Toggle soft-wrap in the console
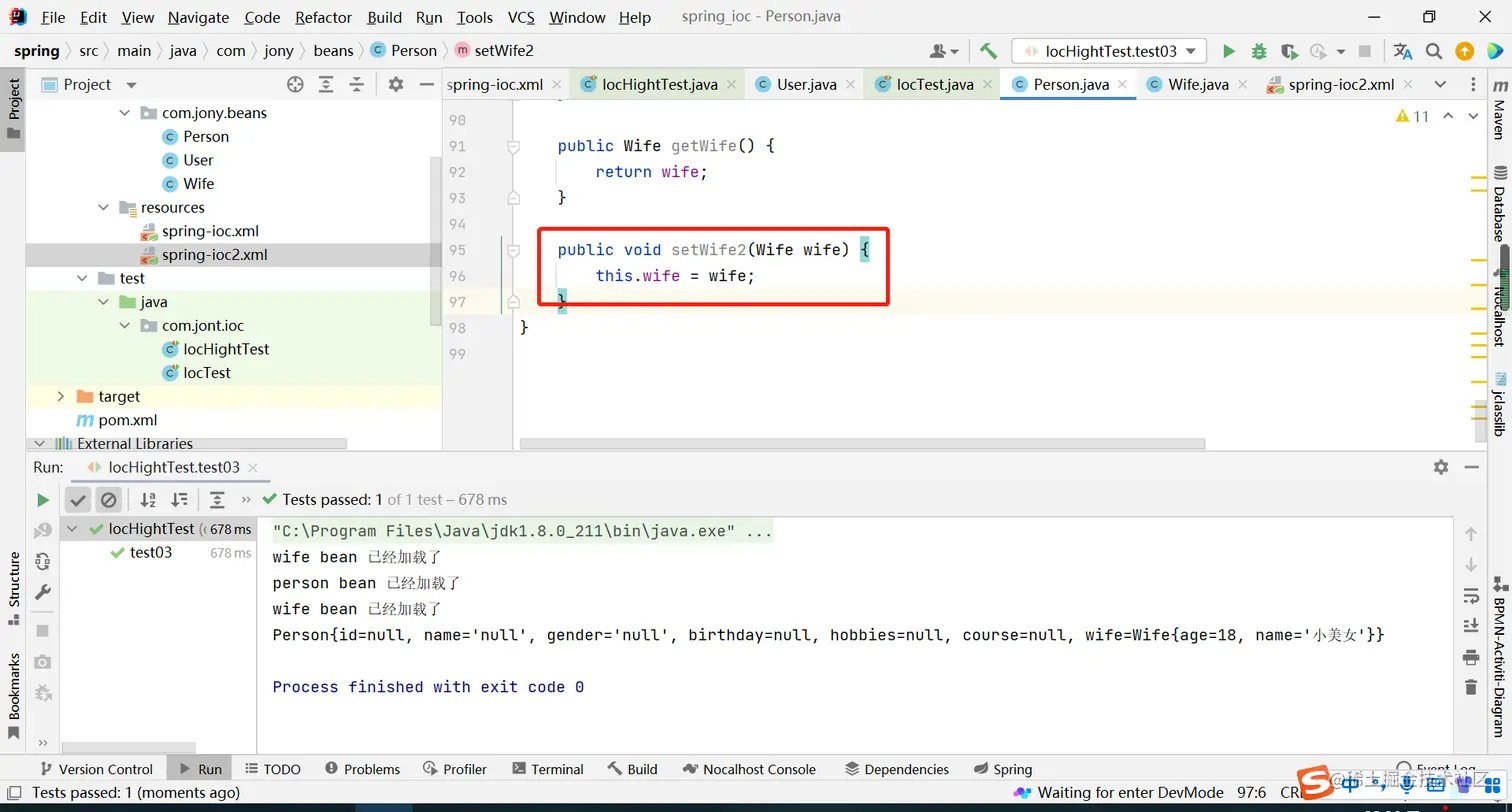Screen dimensions: 1512x812 [x=1470, y=596]
